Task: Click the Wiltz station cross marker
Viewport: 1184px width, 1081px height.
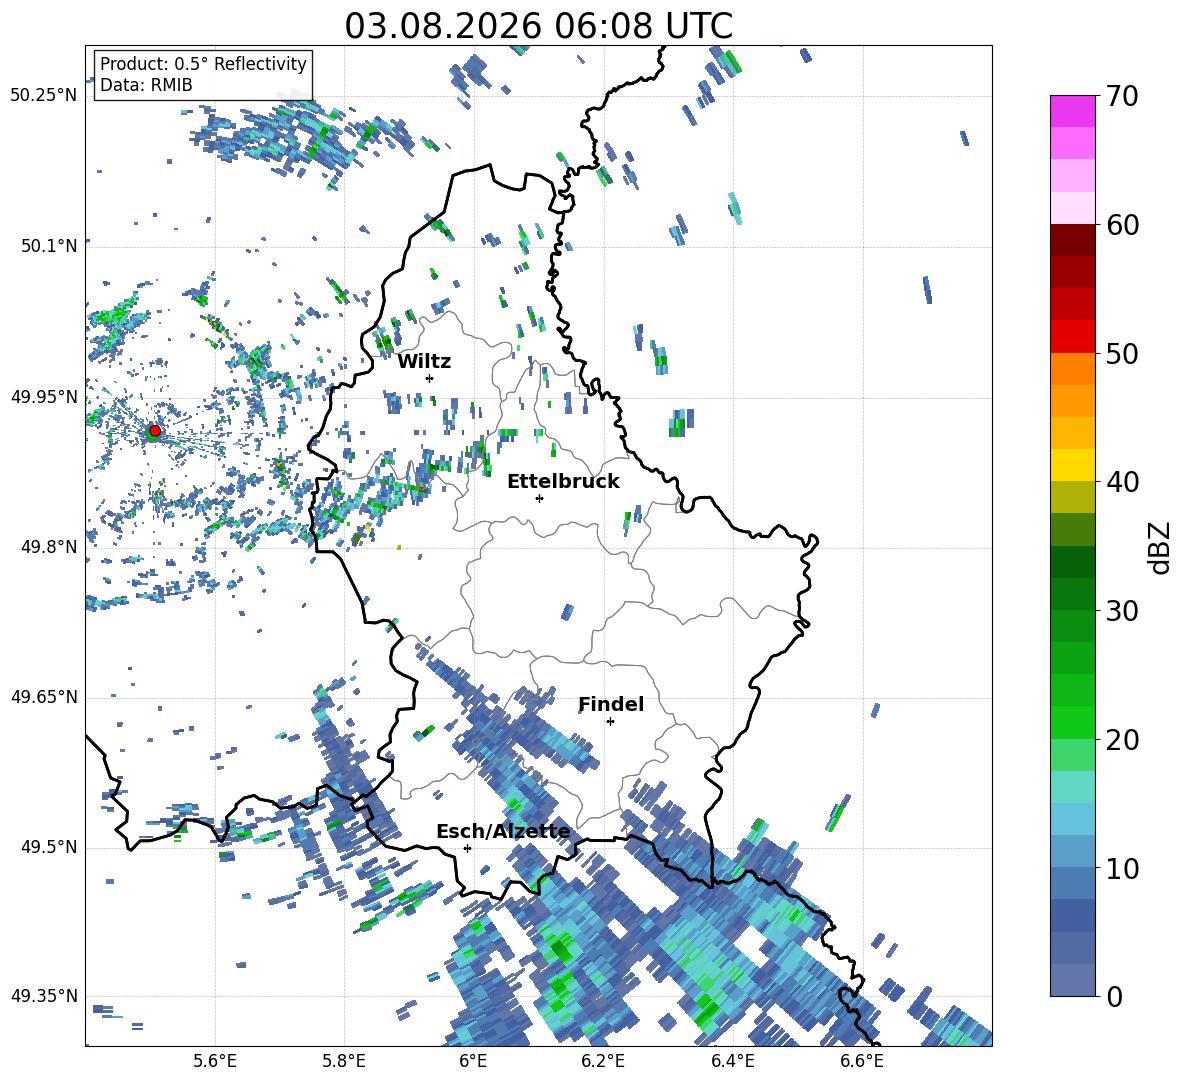Action: (x=429, y=378)
